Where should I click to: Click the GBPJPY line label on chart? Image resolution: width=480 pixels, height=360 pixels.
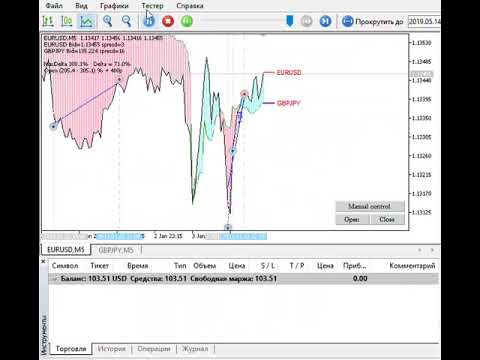tap(289, 103)
